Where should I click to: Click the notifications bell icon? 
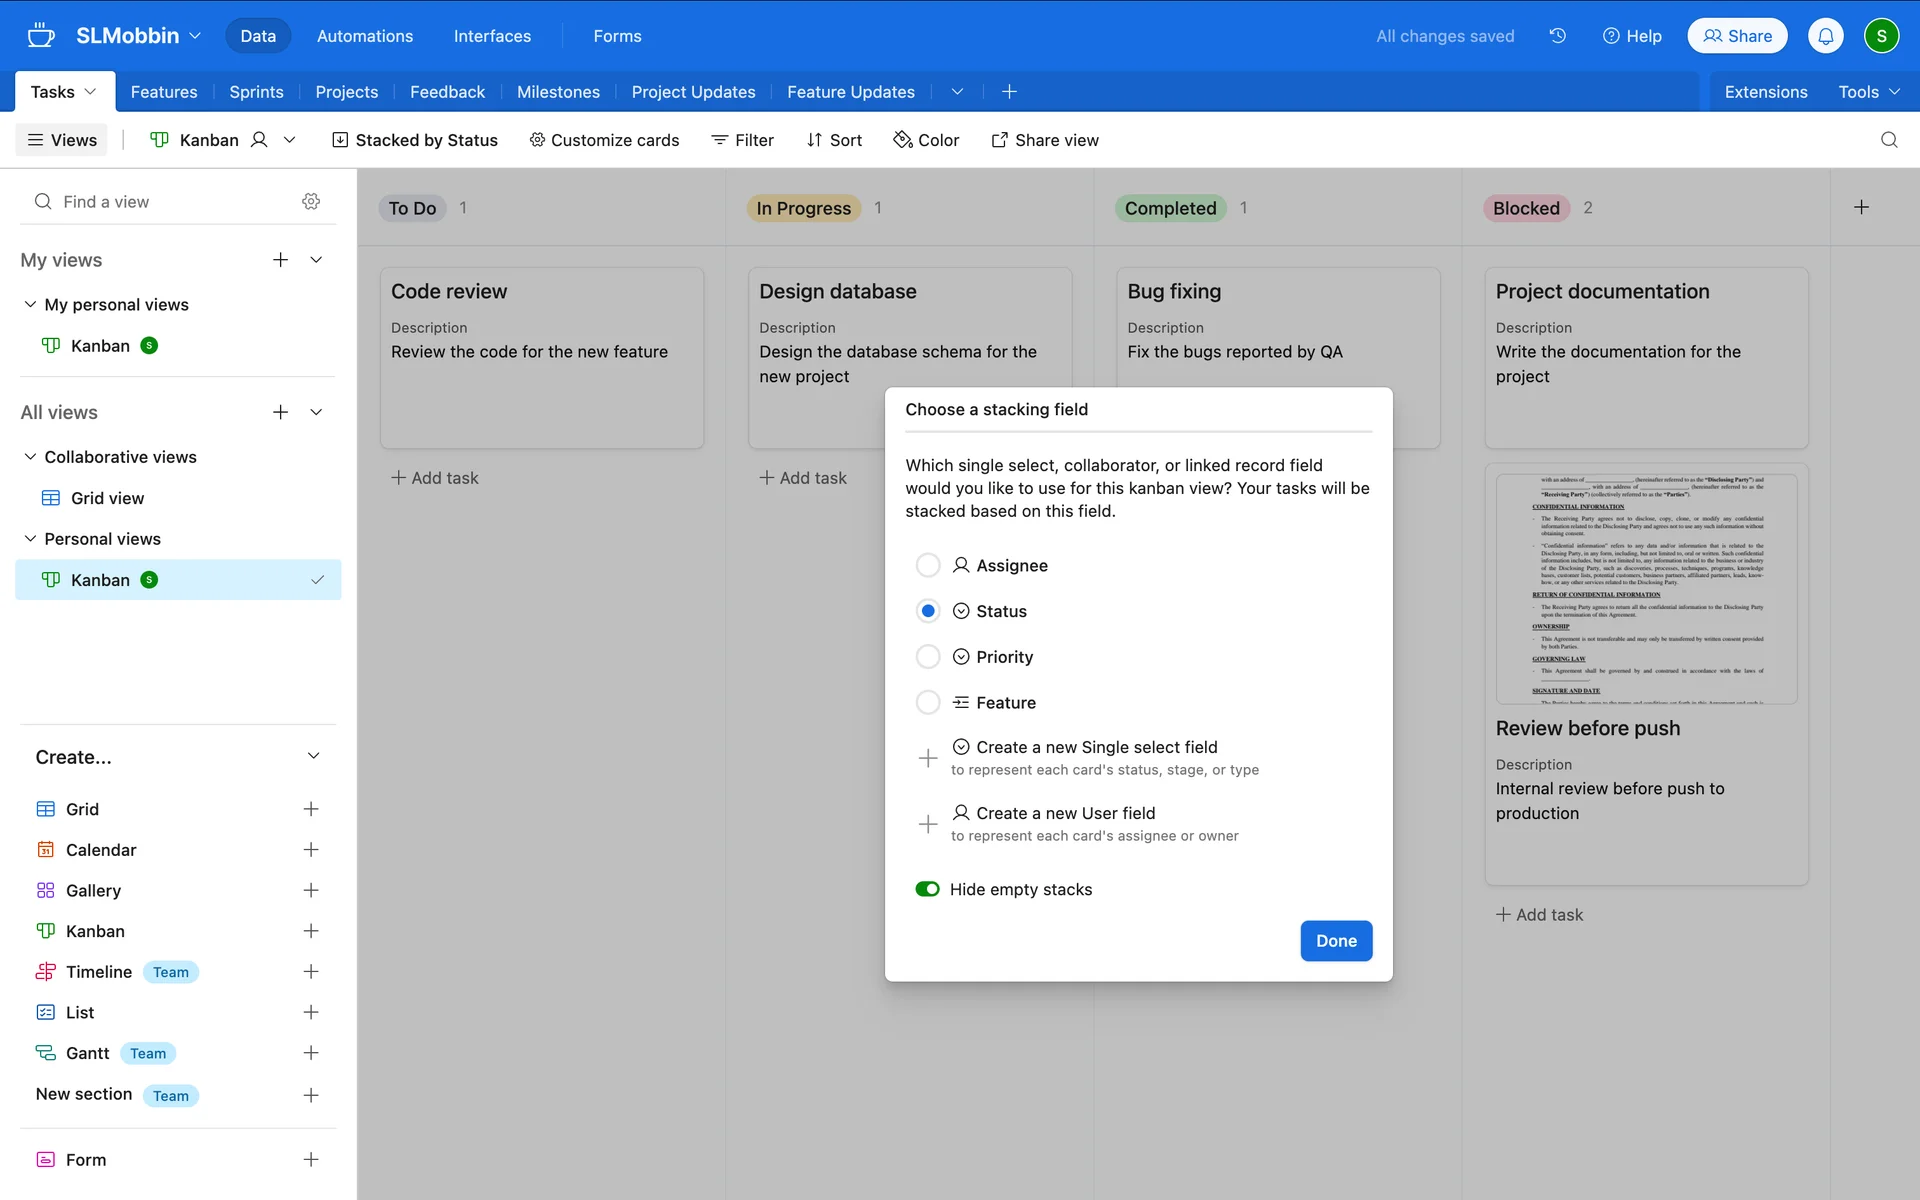coord(1825,36)
